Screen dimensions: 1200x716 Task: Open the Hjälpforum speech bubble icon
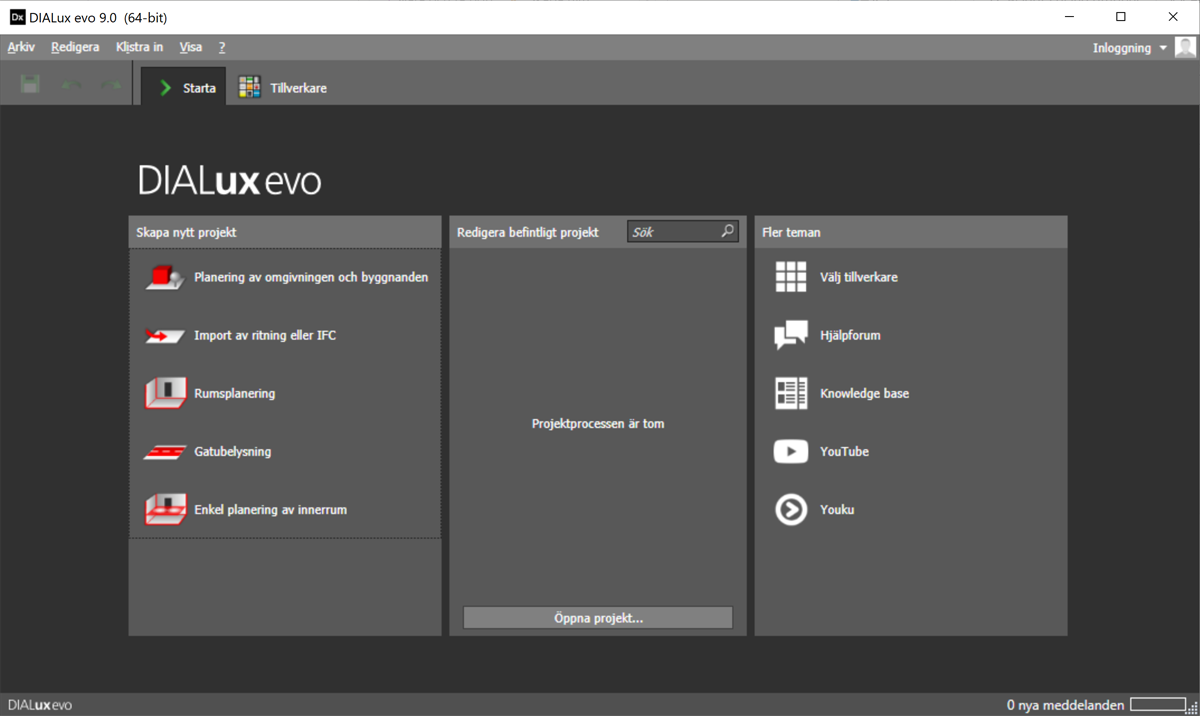pos(791,335)
